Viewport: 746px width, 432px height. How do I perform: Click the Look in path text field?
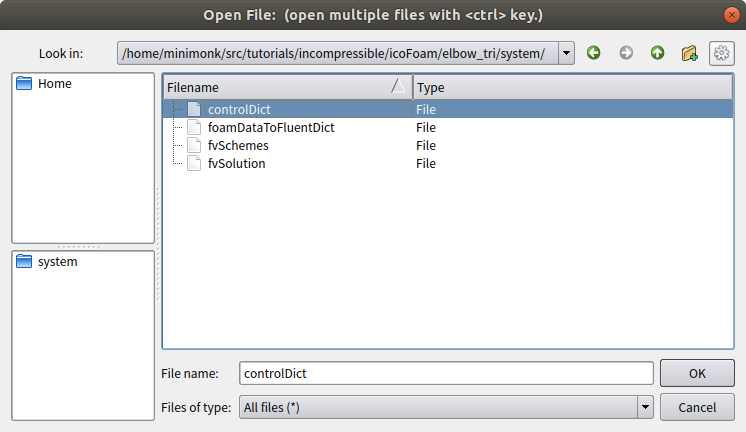338,53
